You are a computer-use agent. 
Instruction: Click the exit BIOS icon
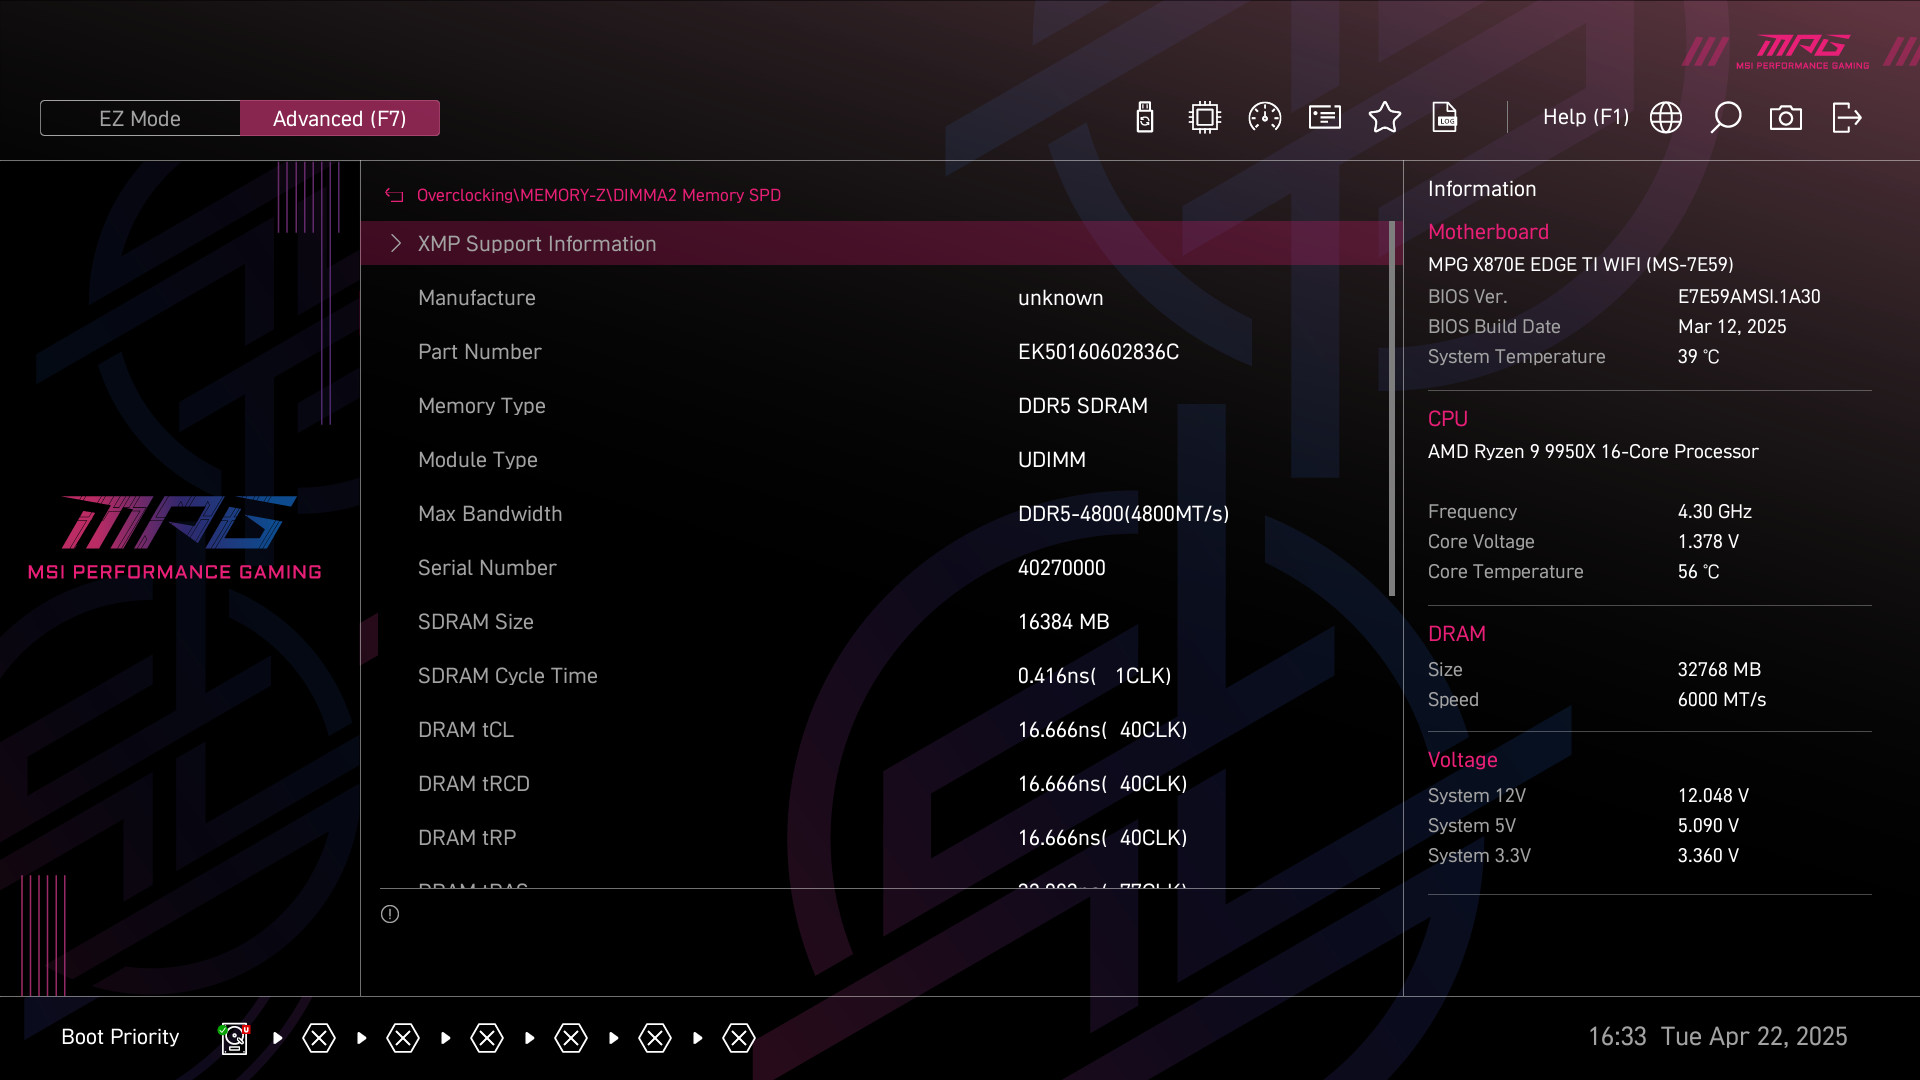(1846, 118)
